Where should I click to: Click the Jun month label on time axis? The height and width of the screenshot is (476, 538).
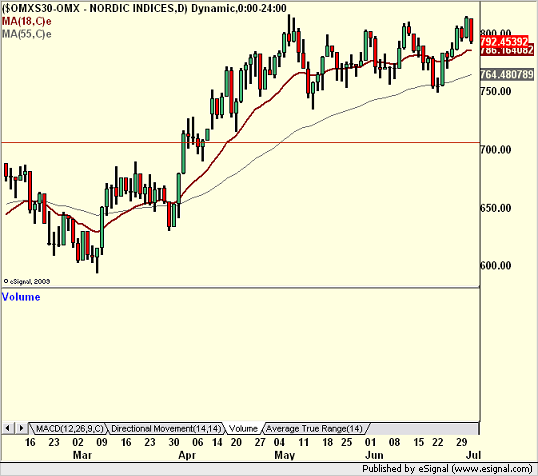click(x=374, y=455)
